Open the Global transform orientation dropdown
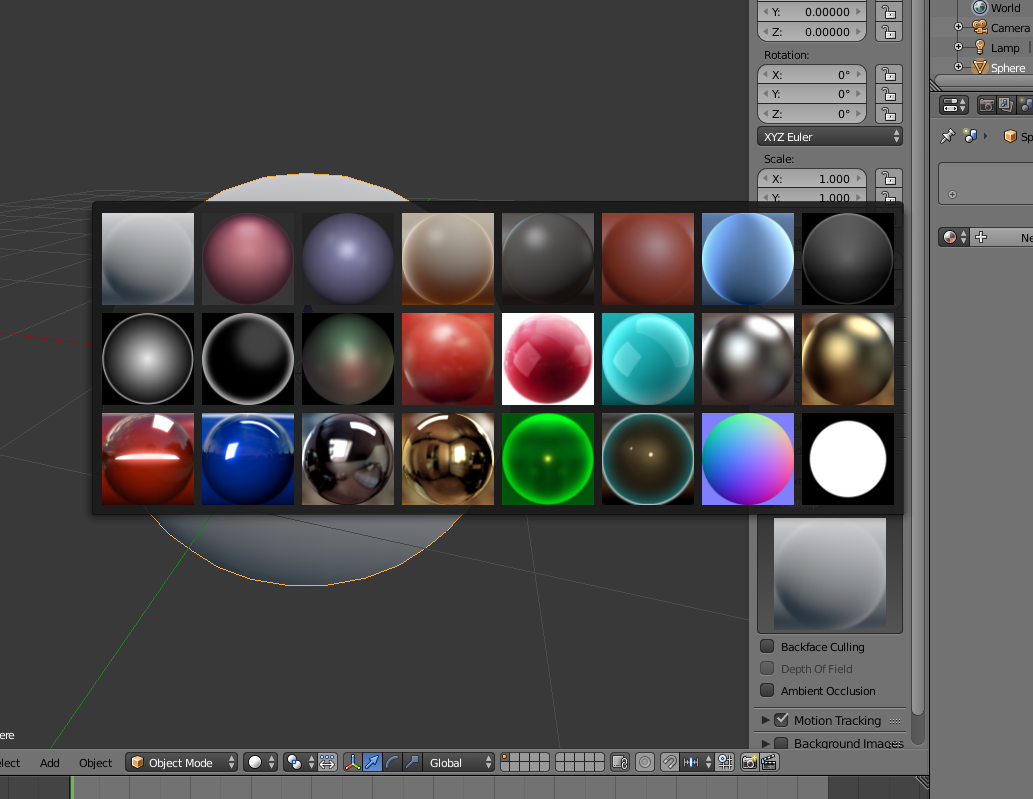1033x799 pixels. click(459, 762)
